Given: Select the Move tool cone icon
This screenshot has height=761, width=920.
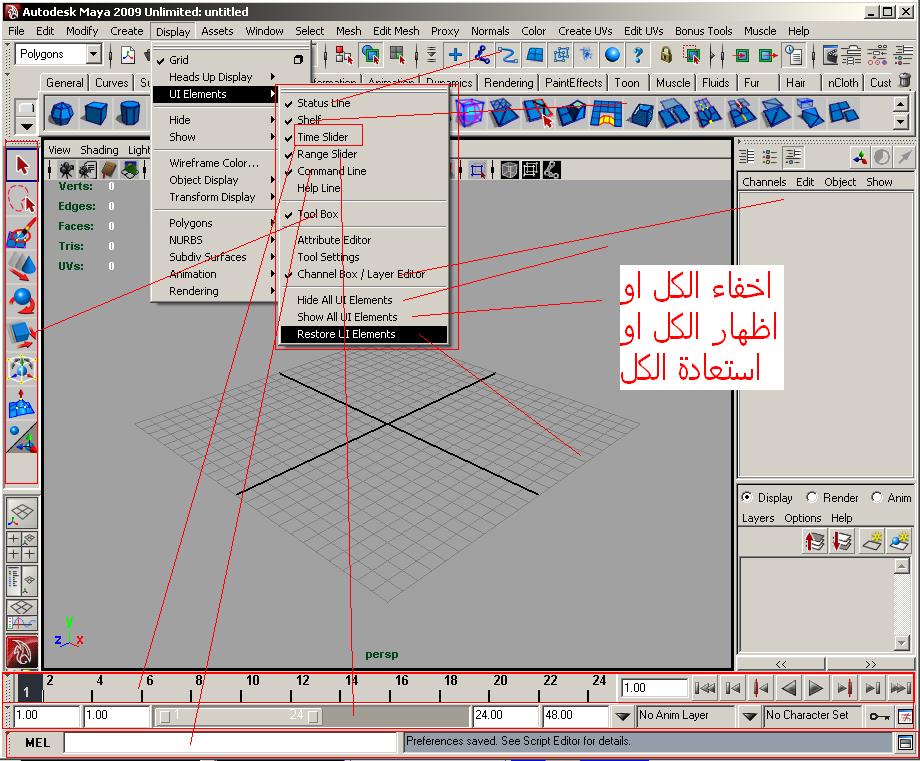Looking at the screenshot, I should [22, 267].
